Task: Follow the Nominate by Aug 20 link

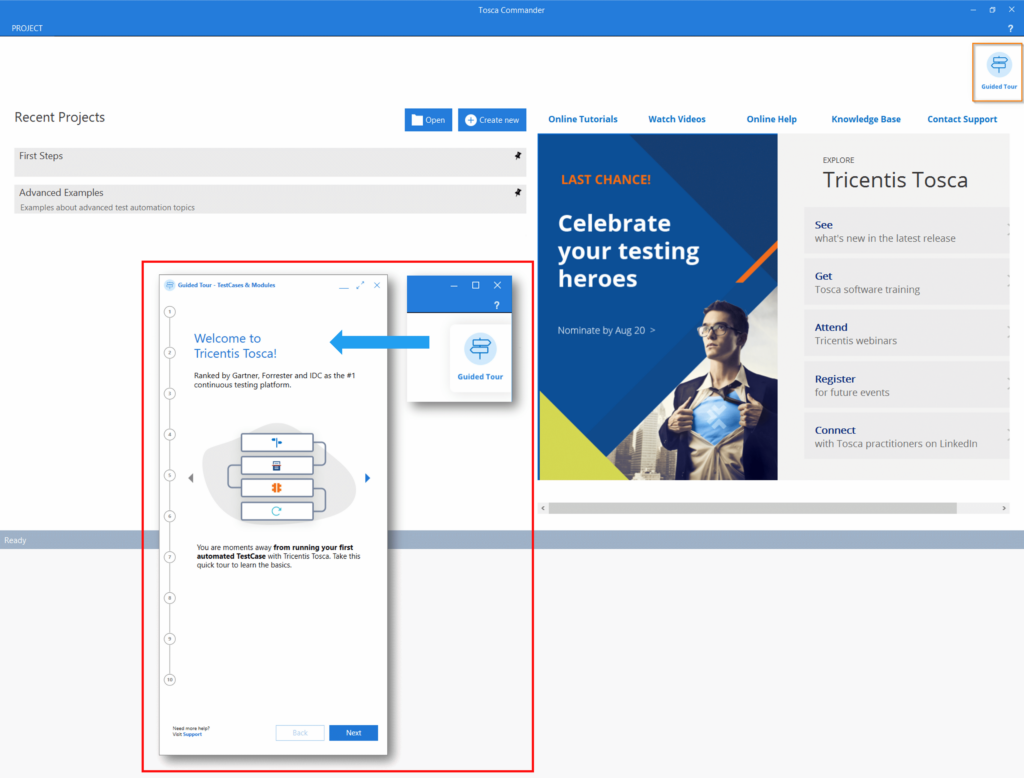Action: tap(606, 330)
